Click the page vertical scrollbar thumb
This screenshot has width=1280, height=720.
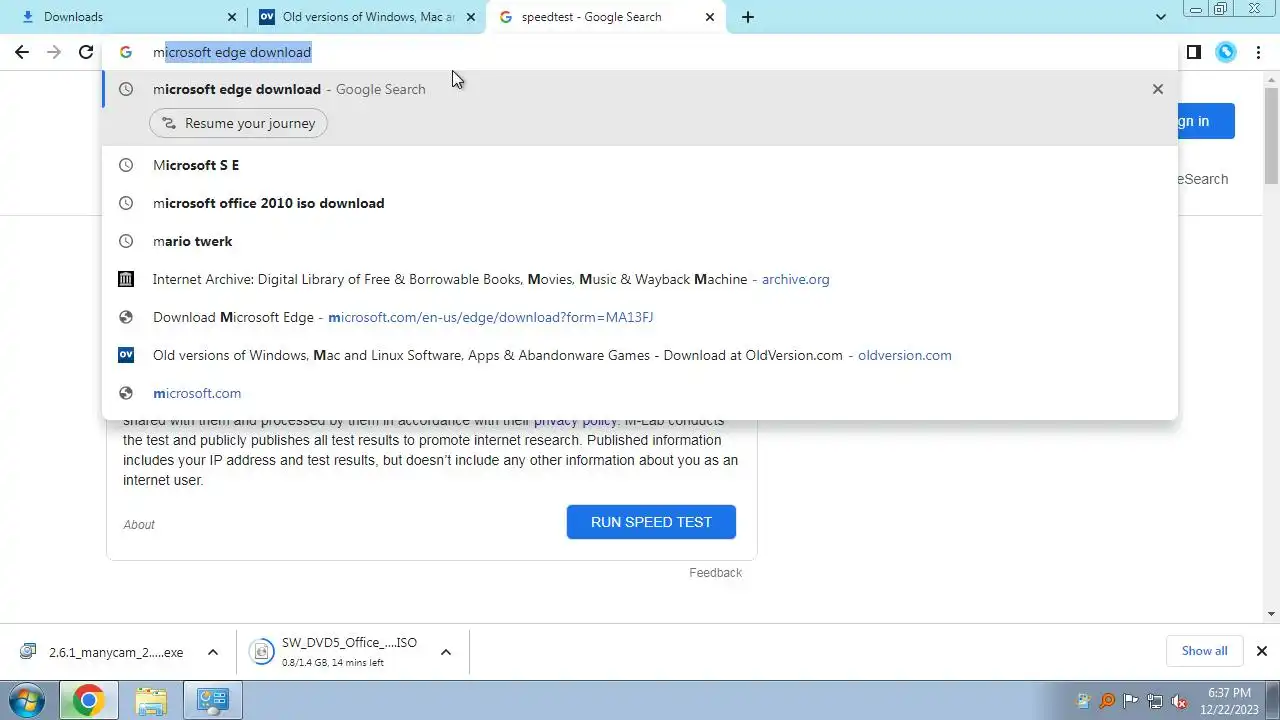(x=1271, y=134)
